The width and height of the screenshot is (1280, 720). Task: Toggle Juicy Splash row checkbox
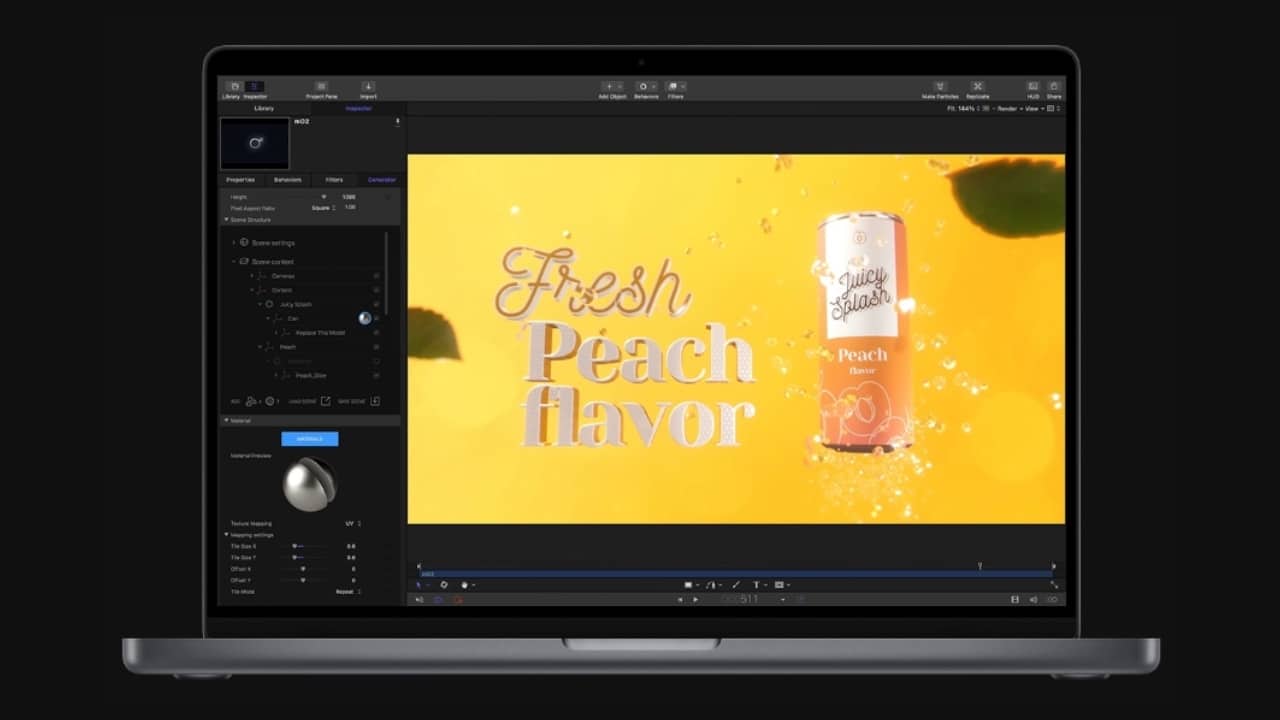pos(377,304)
